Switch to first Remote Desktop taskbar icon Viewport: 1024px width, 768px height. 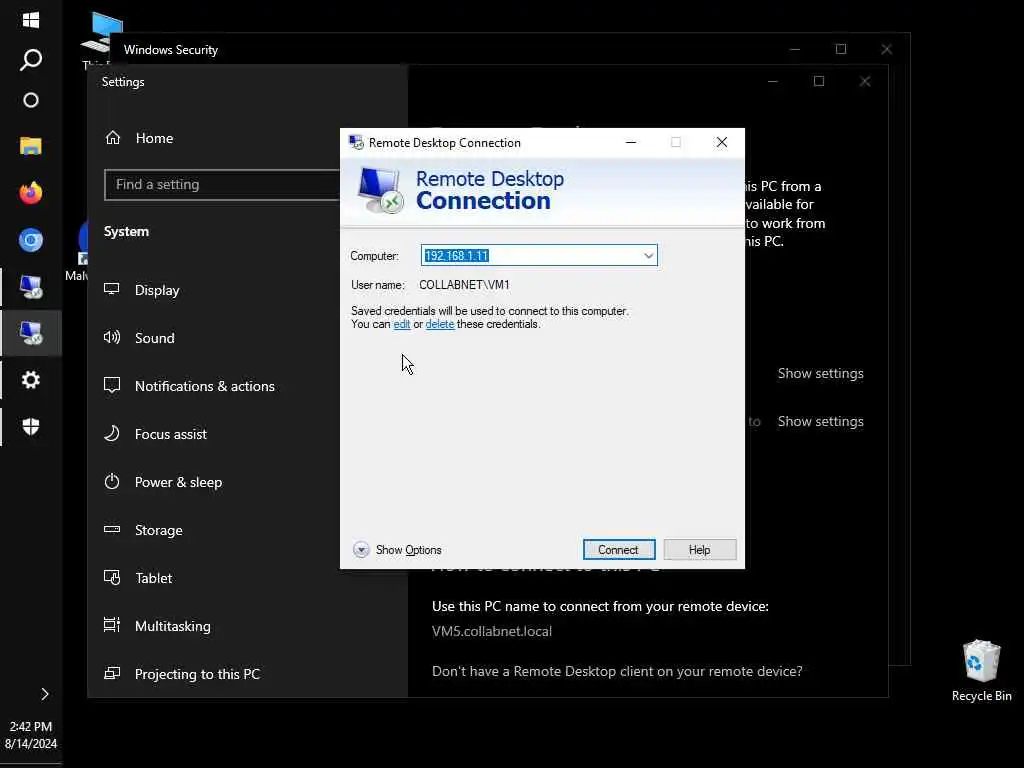click(31, 287)
